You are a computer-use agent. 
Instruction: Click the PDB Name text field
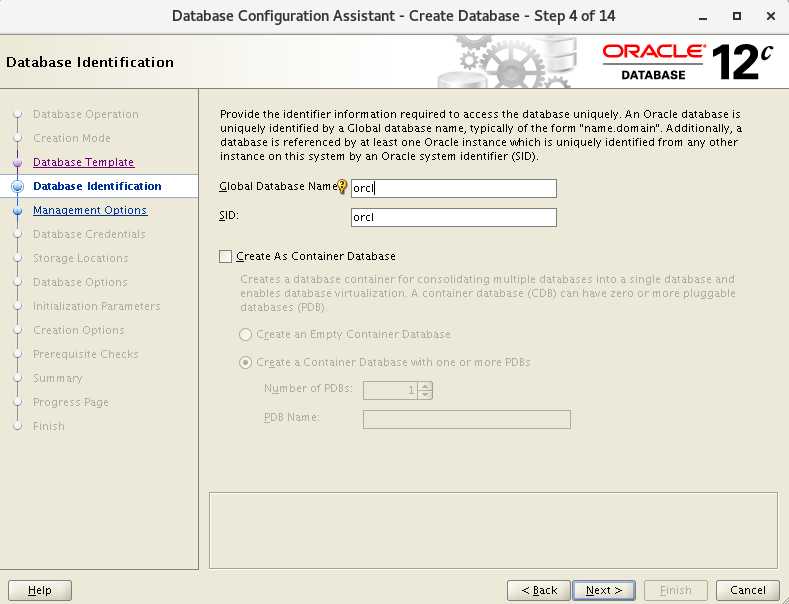coord(466,419)
